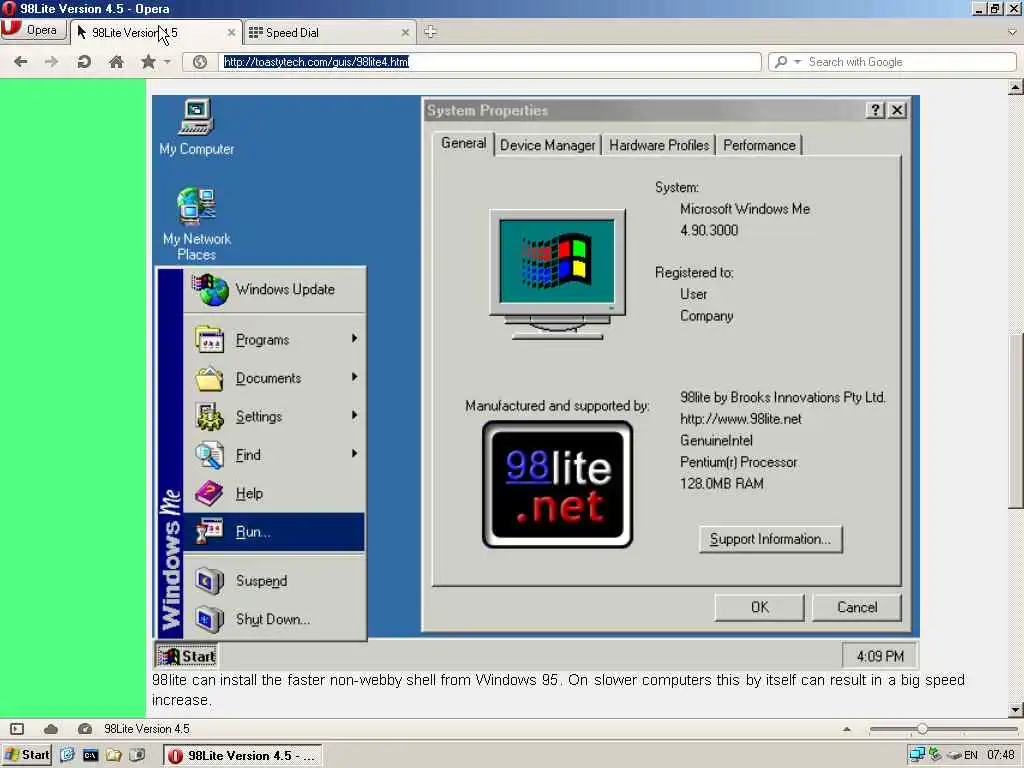
Task: Open a new tab with the plus button
Action: tap(430, 32)
